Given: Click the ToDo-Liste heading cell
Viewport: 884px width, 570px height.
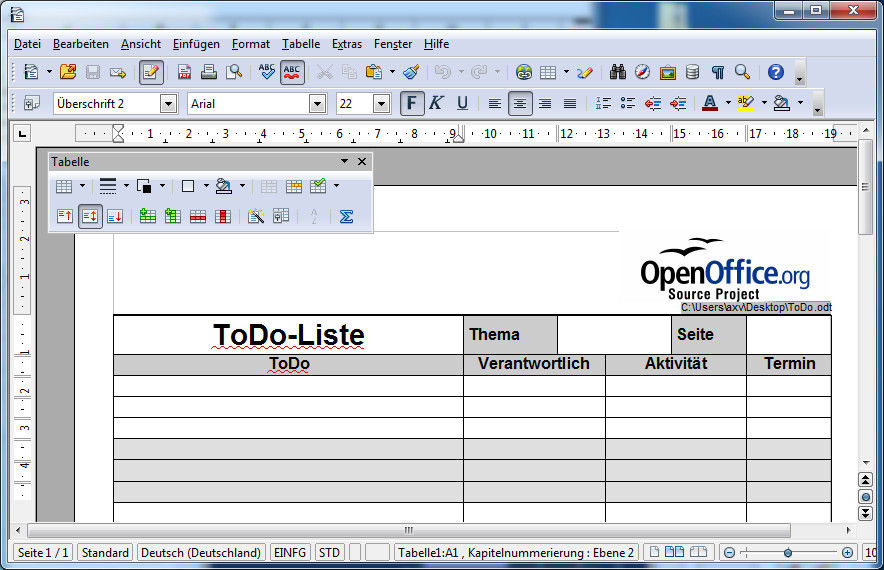Looking at the screenshot, I should tap(288, 335).
